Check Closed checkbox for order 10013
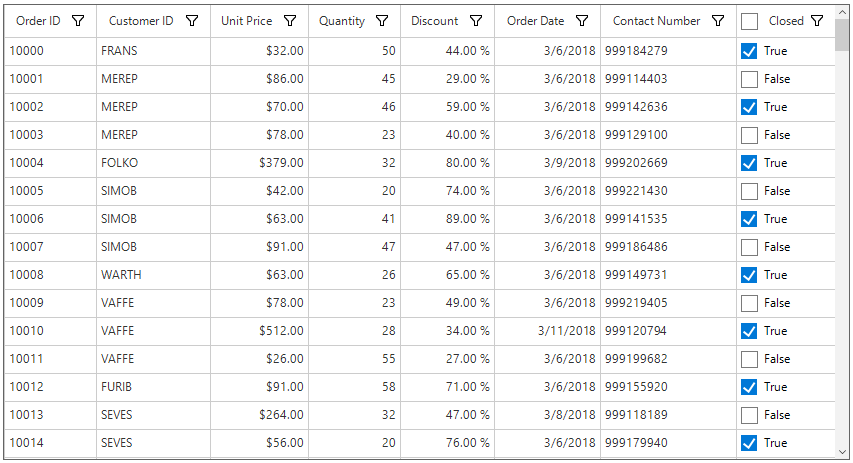Screen dimensions: 853x463 749,416
